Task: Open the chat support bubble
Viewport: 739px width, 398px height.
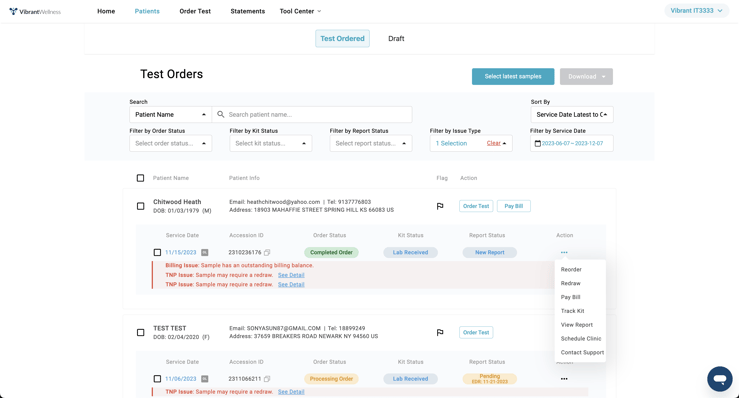Action: [x=720, y=379]
